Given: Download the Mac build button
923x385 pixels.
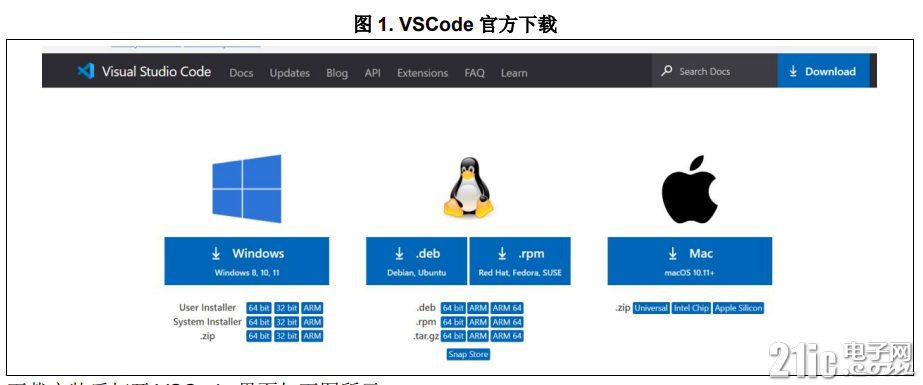Looking at the screenshot, I should tap(689, 261).
